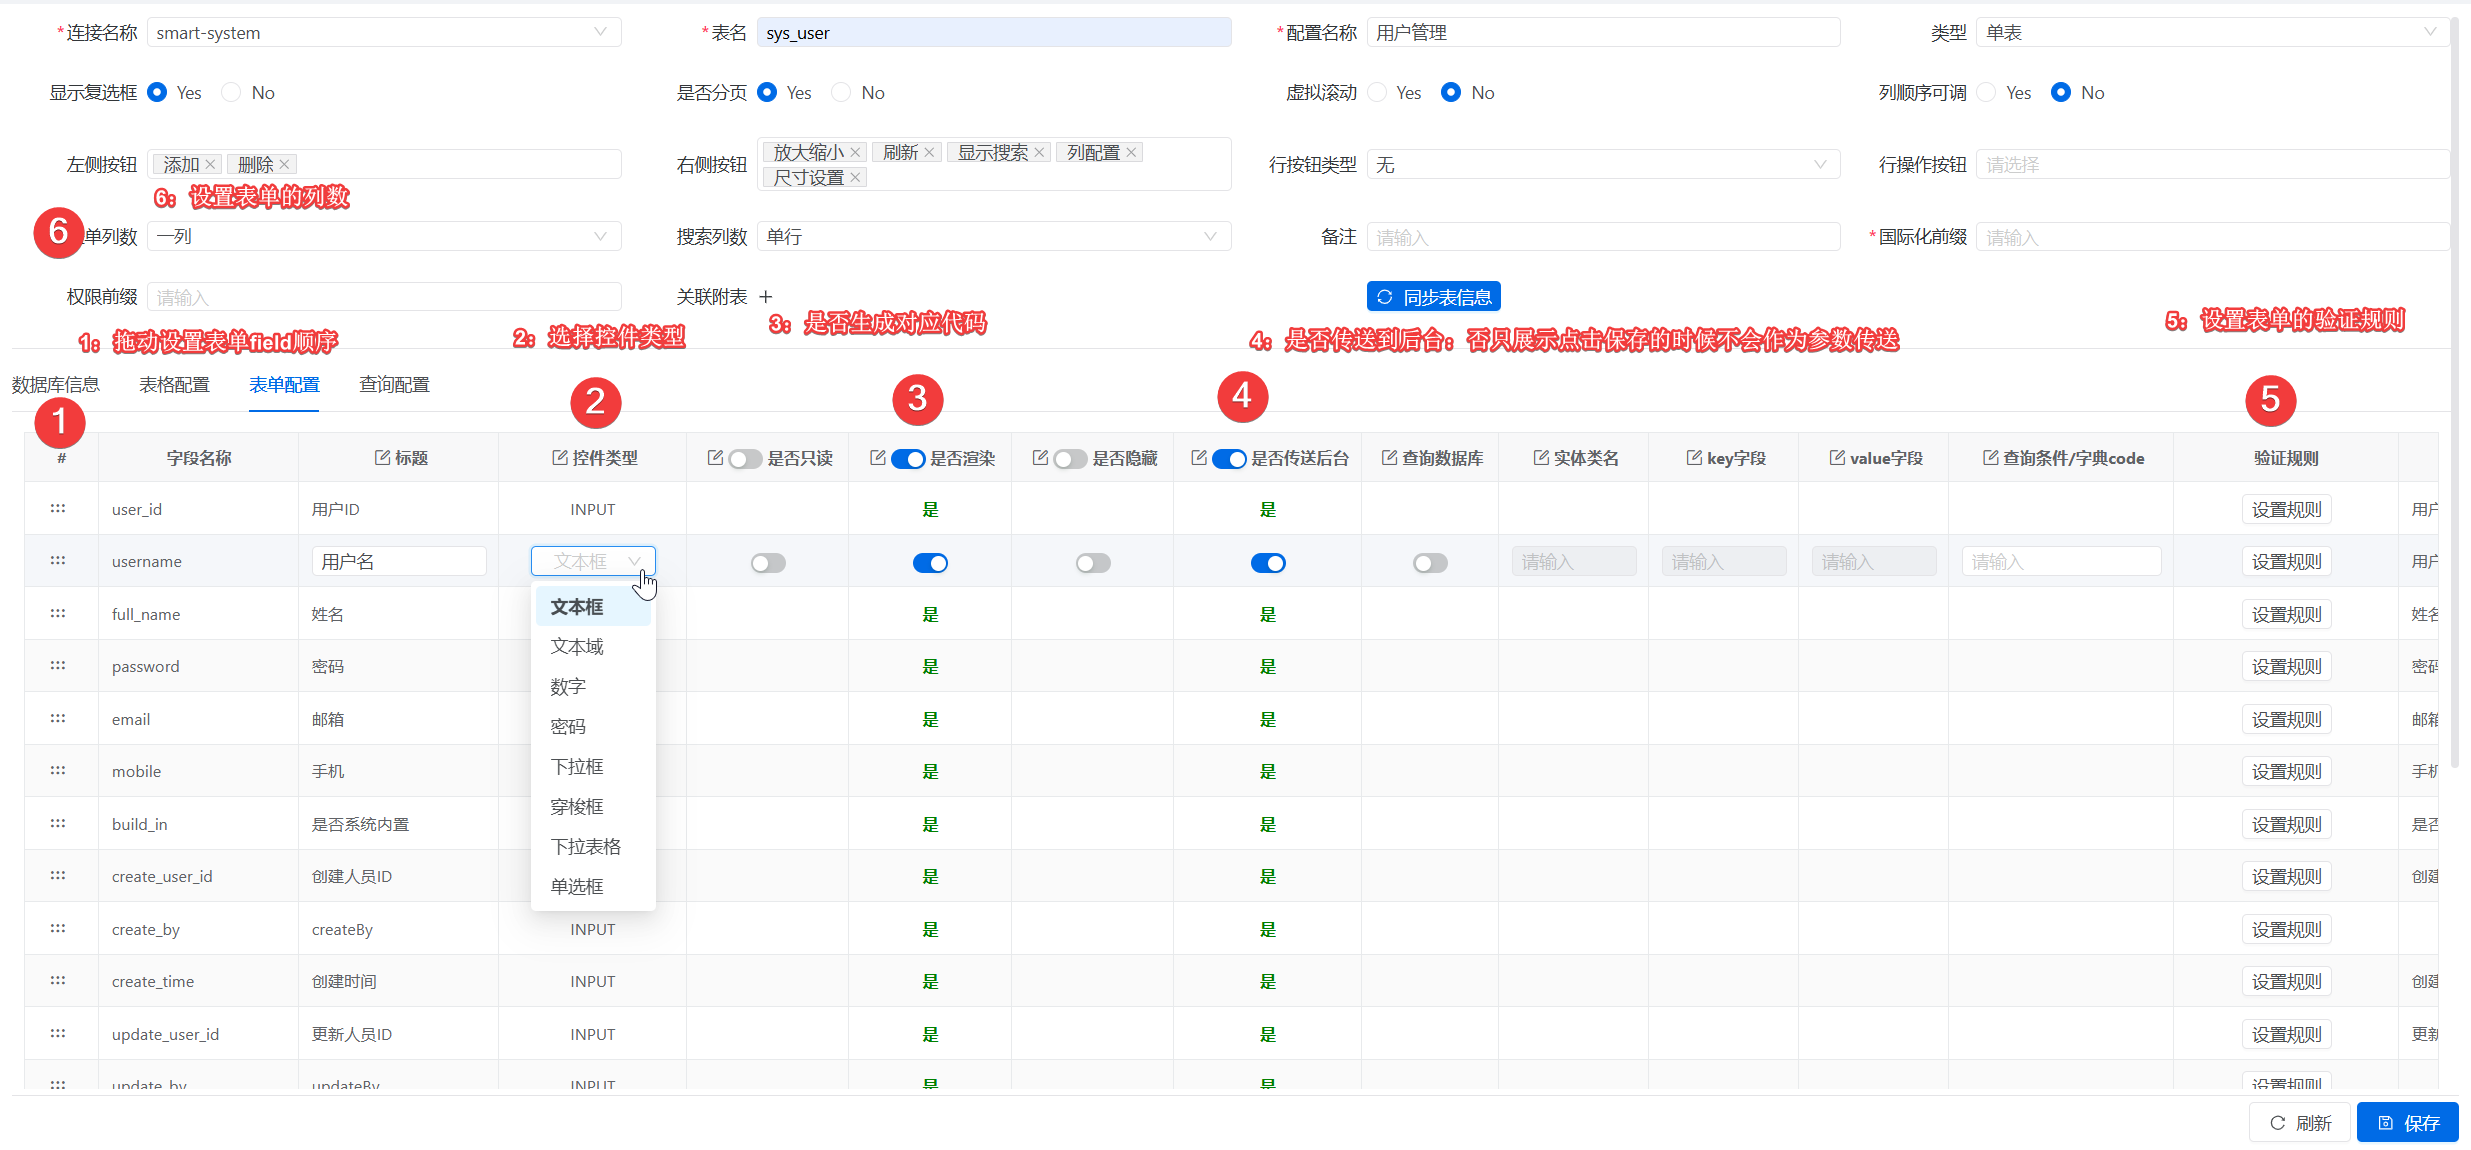
Task: Enable the 是否只读 toggle for username row
Action: click(768, 562)
